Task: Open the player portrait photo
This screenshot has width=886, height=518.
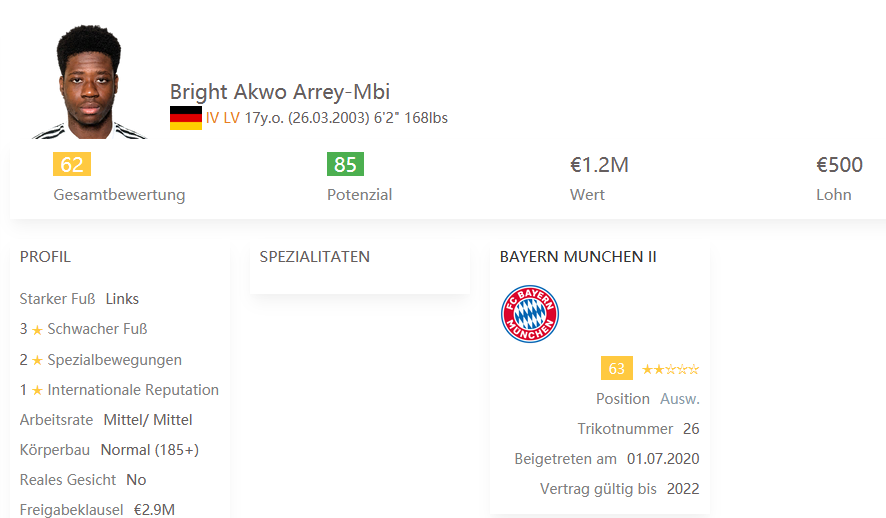Action: point(89,82)
